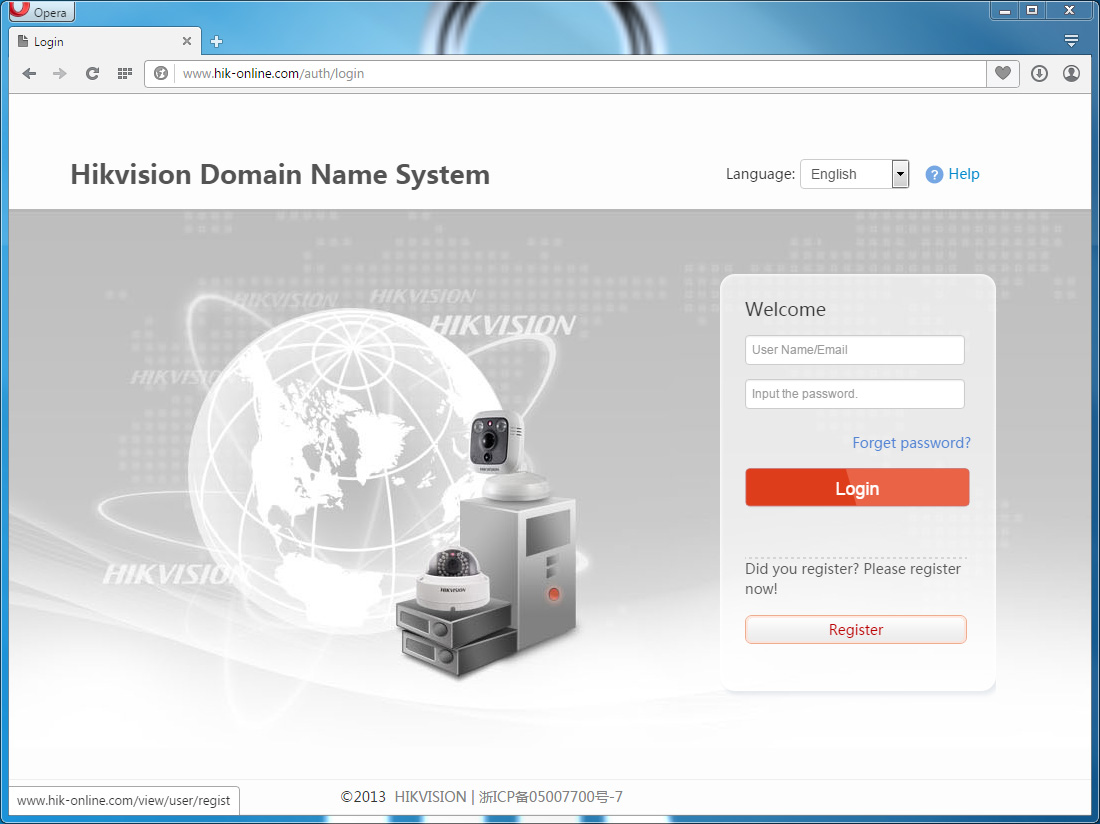The image size is (1100, 824).
Task: Close the Opera window
Action: pyautogui.click(x=1069, y=10)
